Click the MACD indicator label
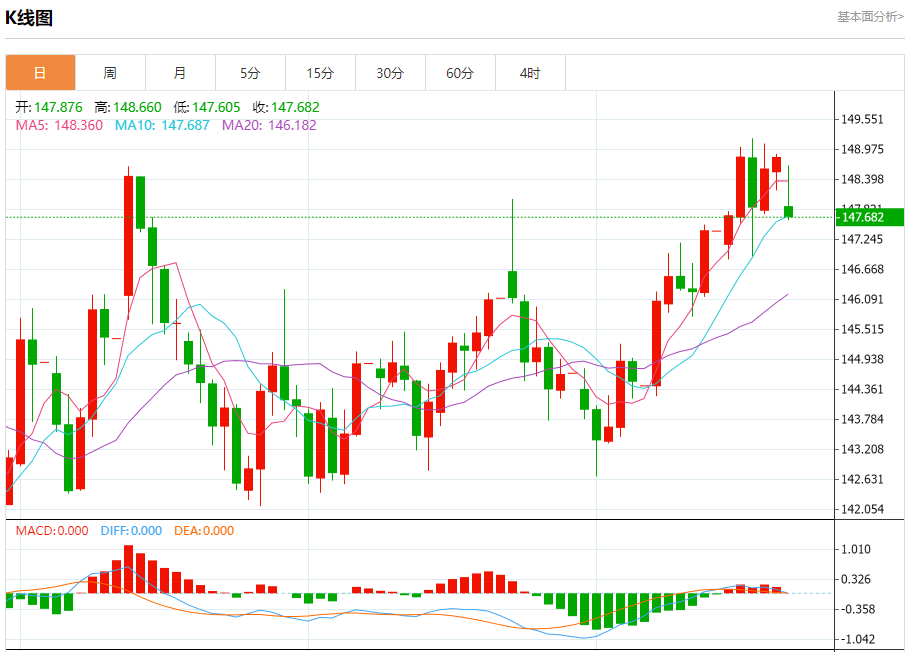909x652 pixels. (52, 531)
